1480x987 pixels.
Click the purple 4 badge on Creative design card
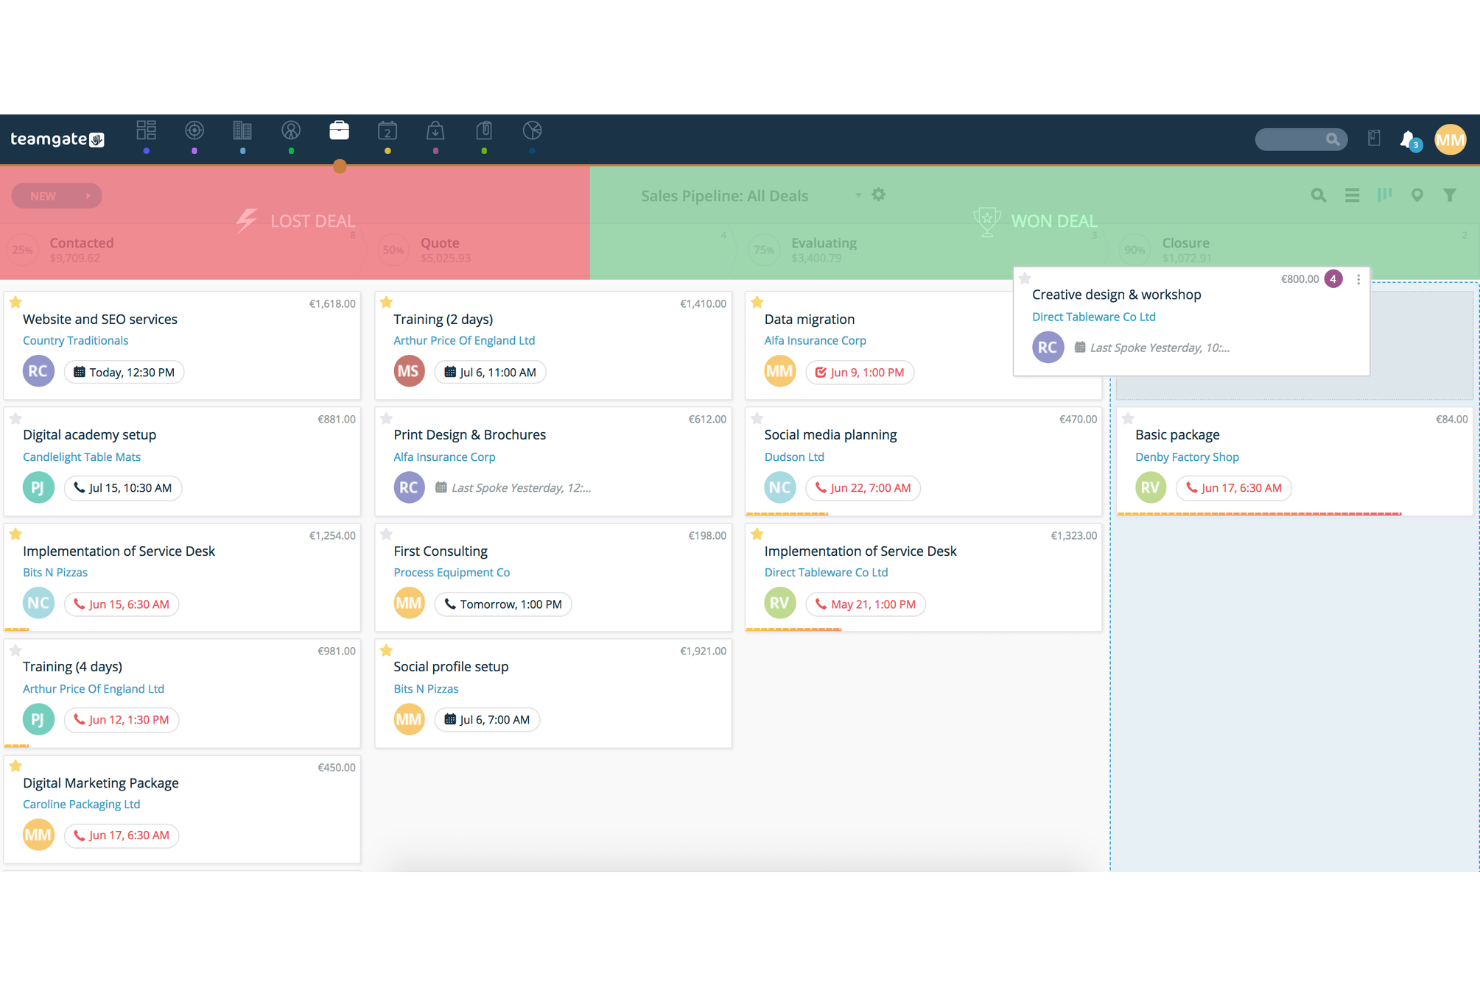coord(1333,279)
